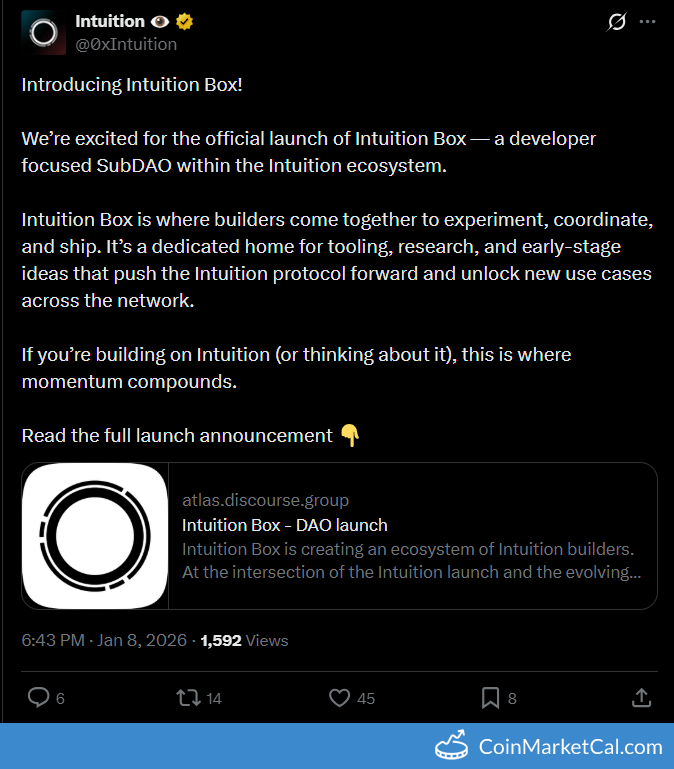The image size is (674, 769).
Task: Click the atlas.discourse.group domain text
Action: [x=266, y=500]
